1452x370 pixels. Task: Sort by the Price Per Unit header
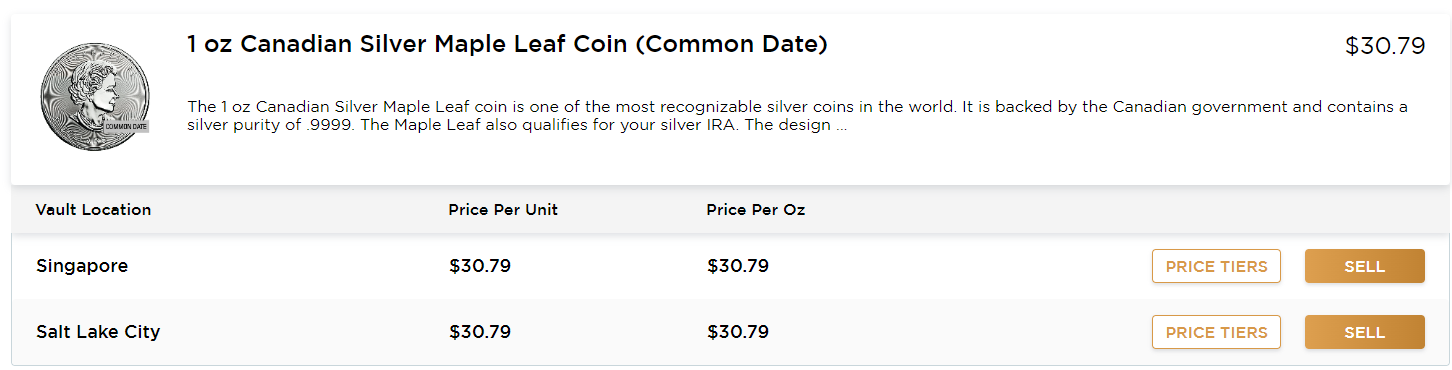click(x=503, y=210)
